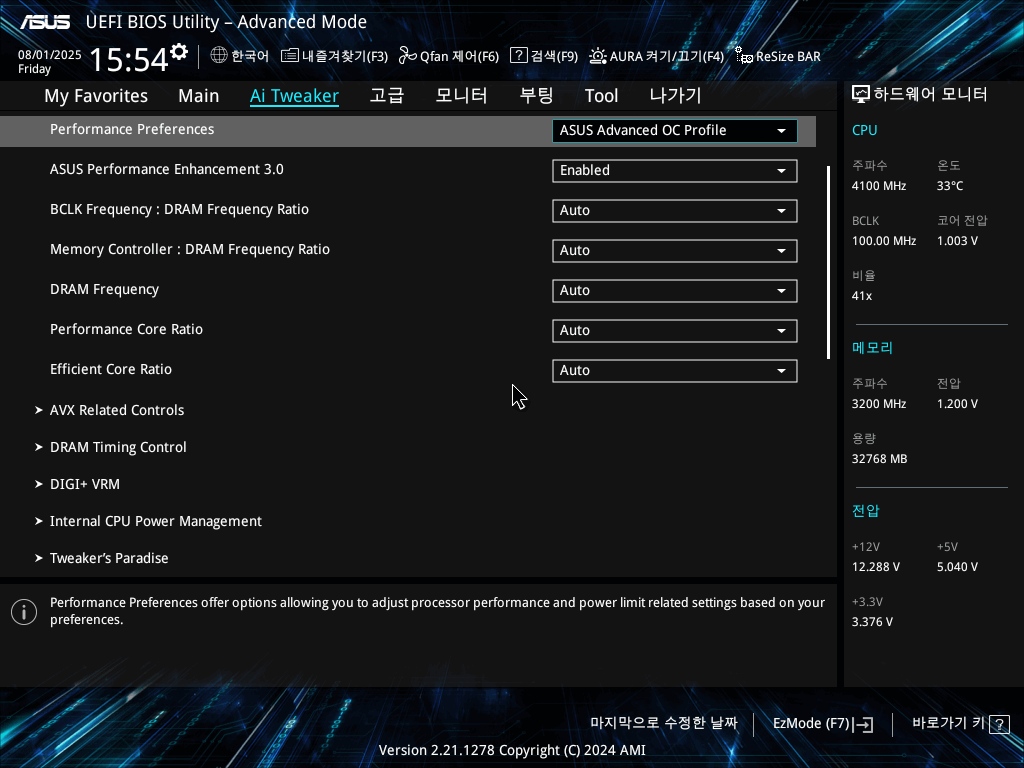The height and width of the screenshot is (768, 1024).
Task: Click the search question mark icon
Action: 519,55
